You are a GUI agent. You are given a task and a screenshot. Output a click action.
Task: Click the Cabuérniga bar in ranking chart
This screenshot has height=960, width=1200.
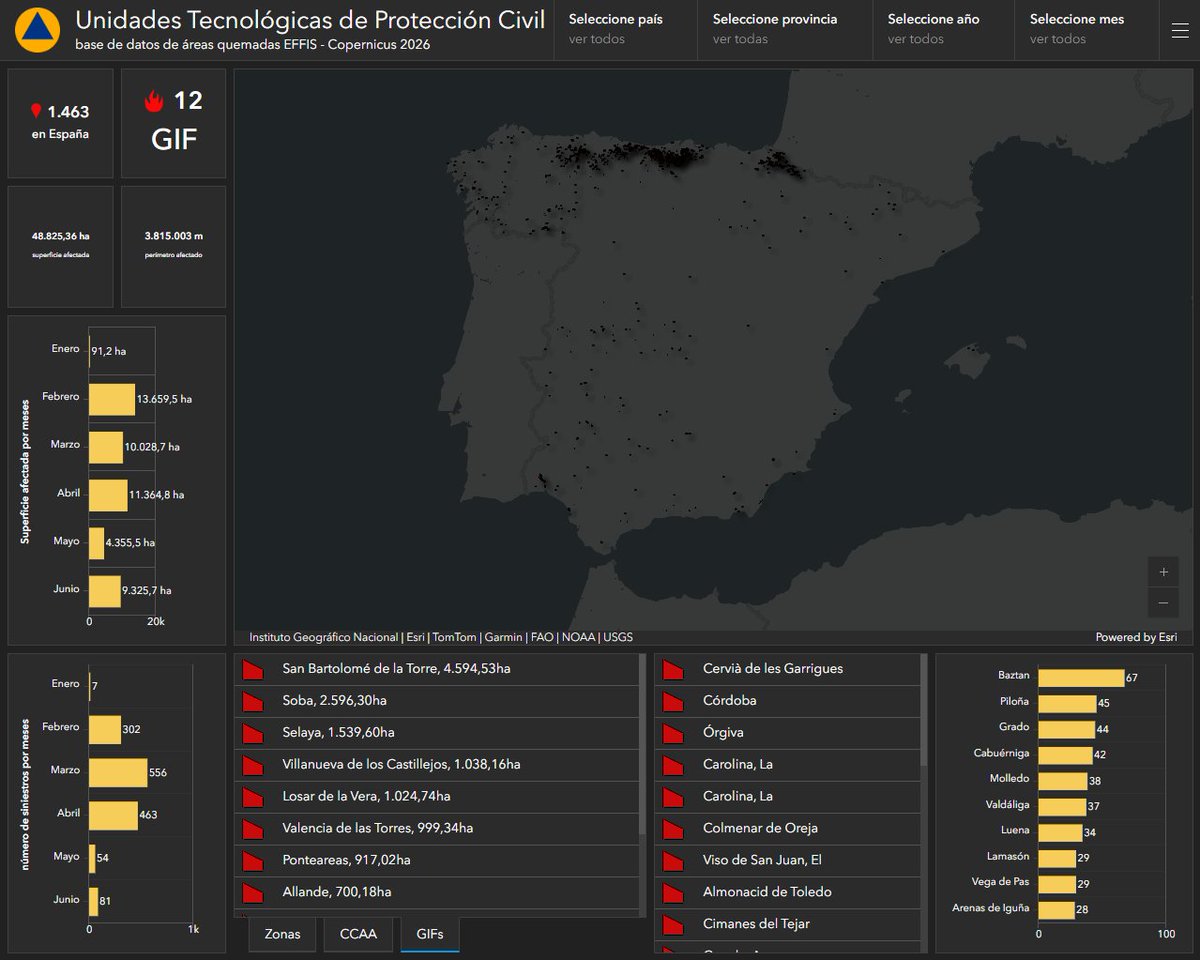click(1065, 755)
